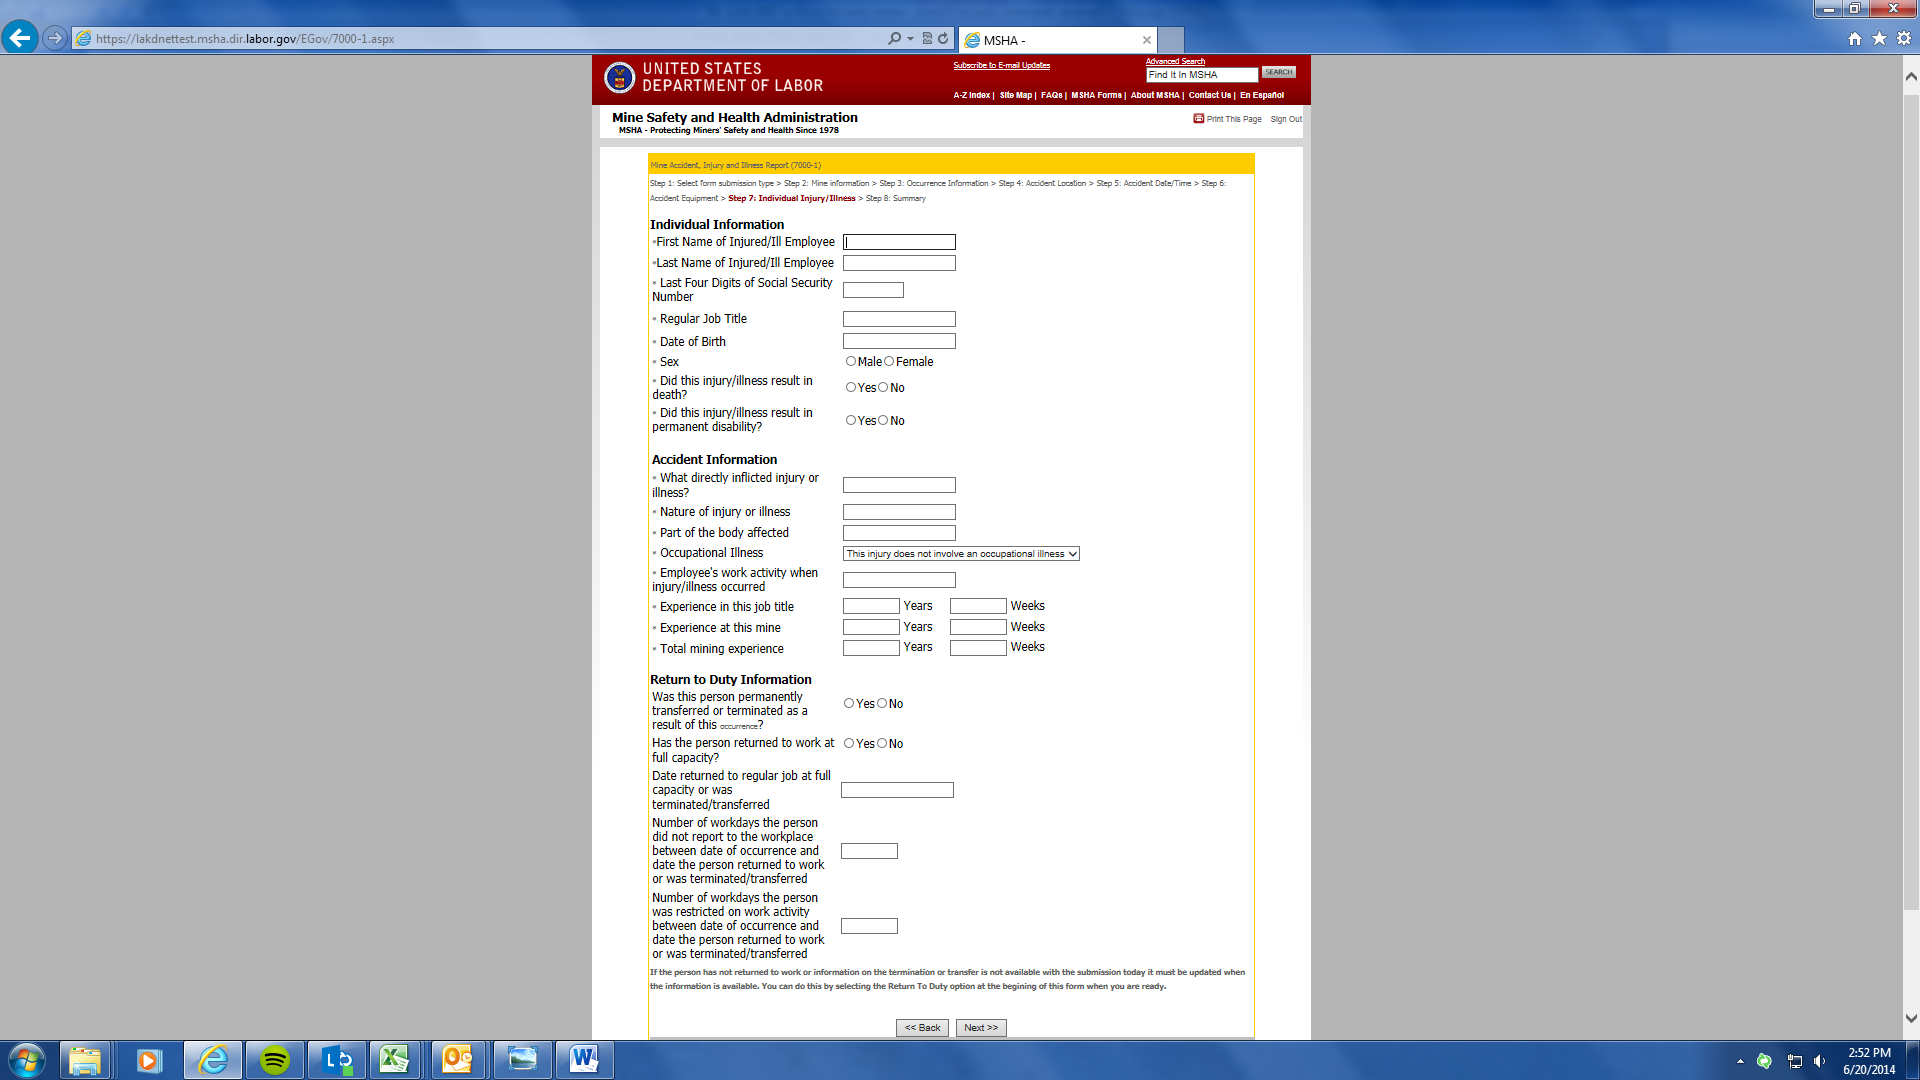Expand address bar search dropdown arrow

[910, 38]
